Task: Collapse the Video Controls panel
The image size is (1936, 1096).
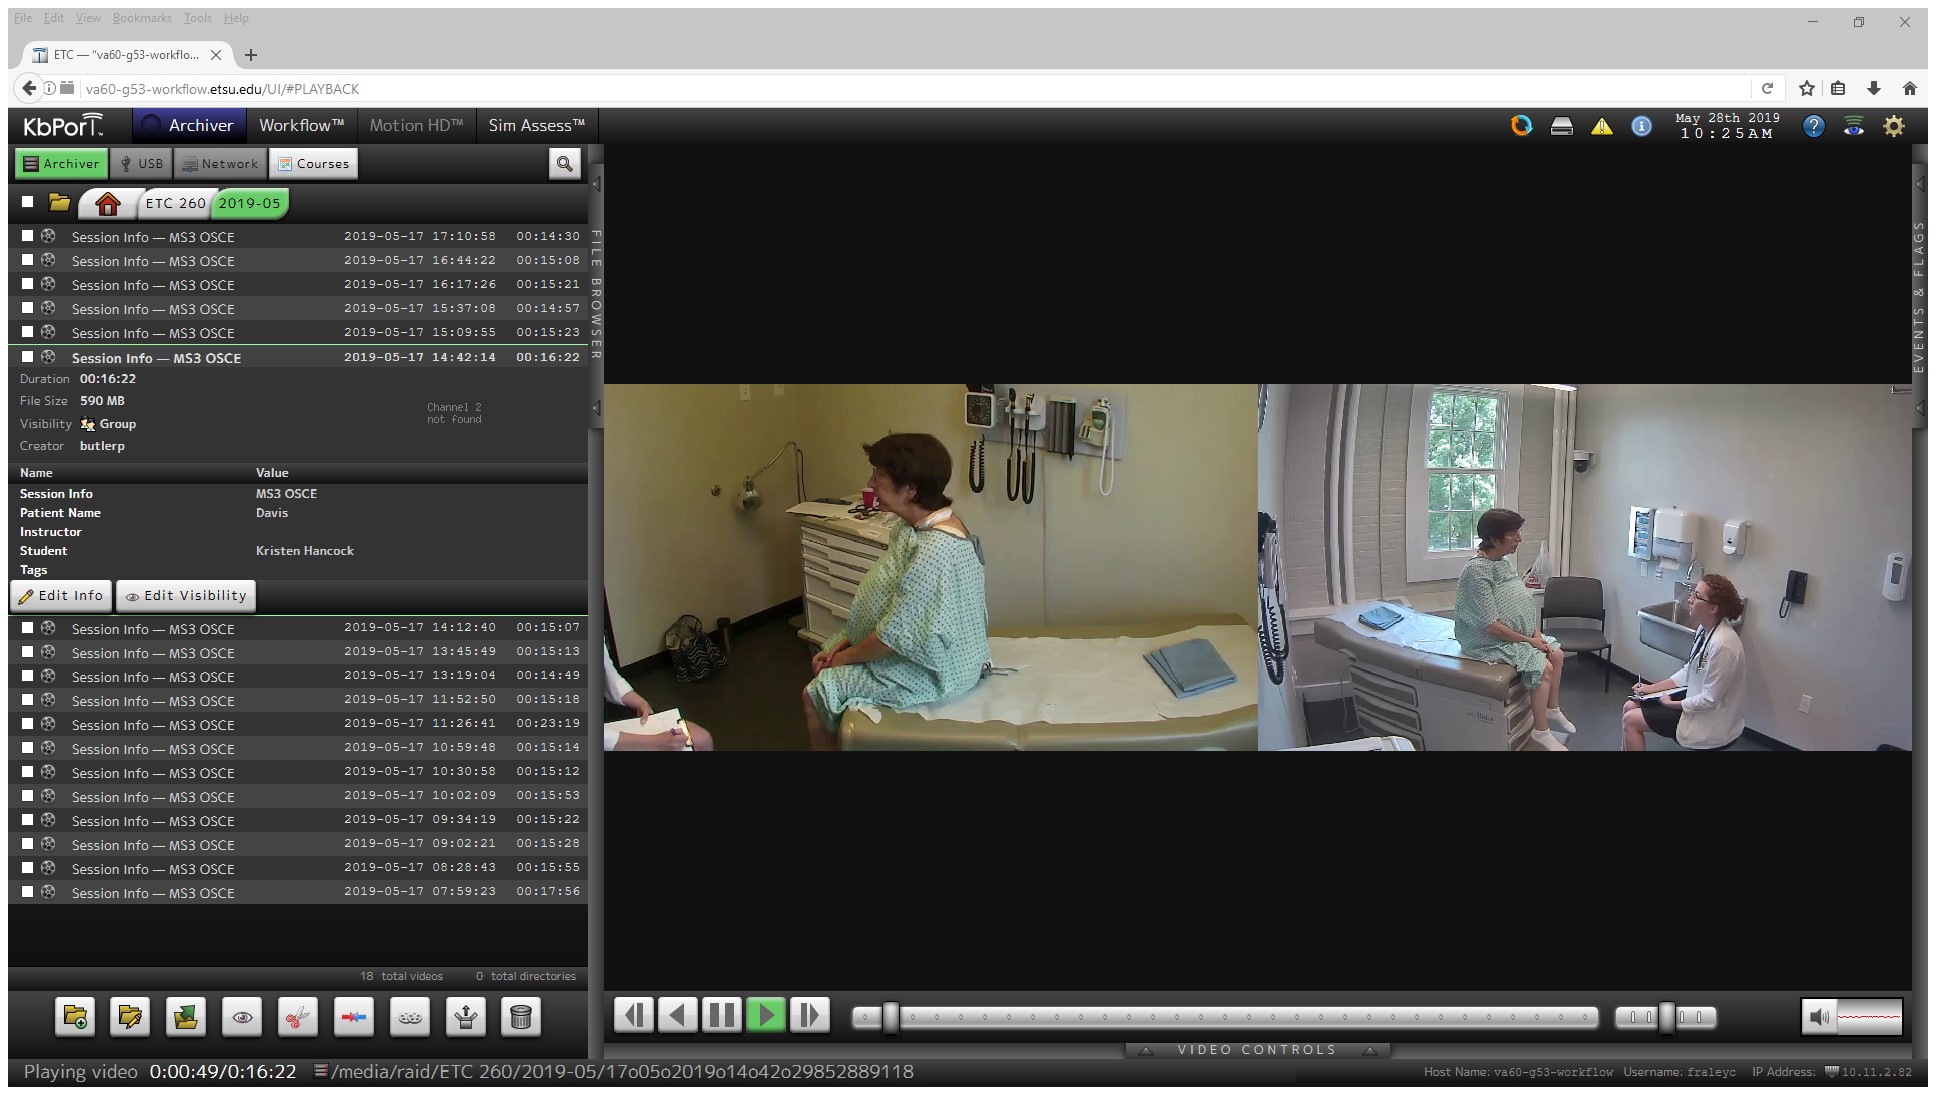Action: [1256, 1050]
